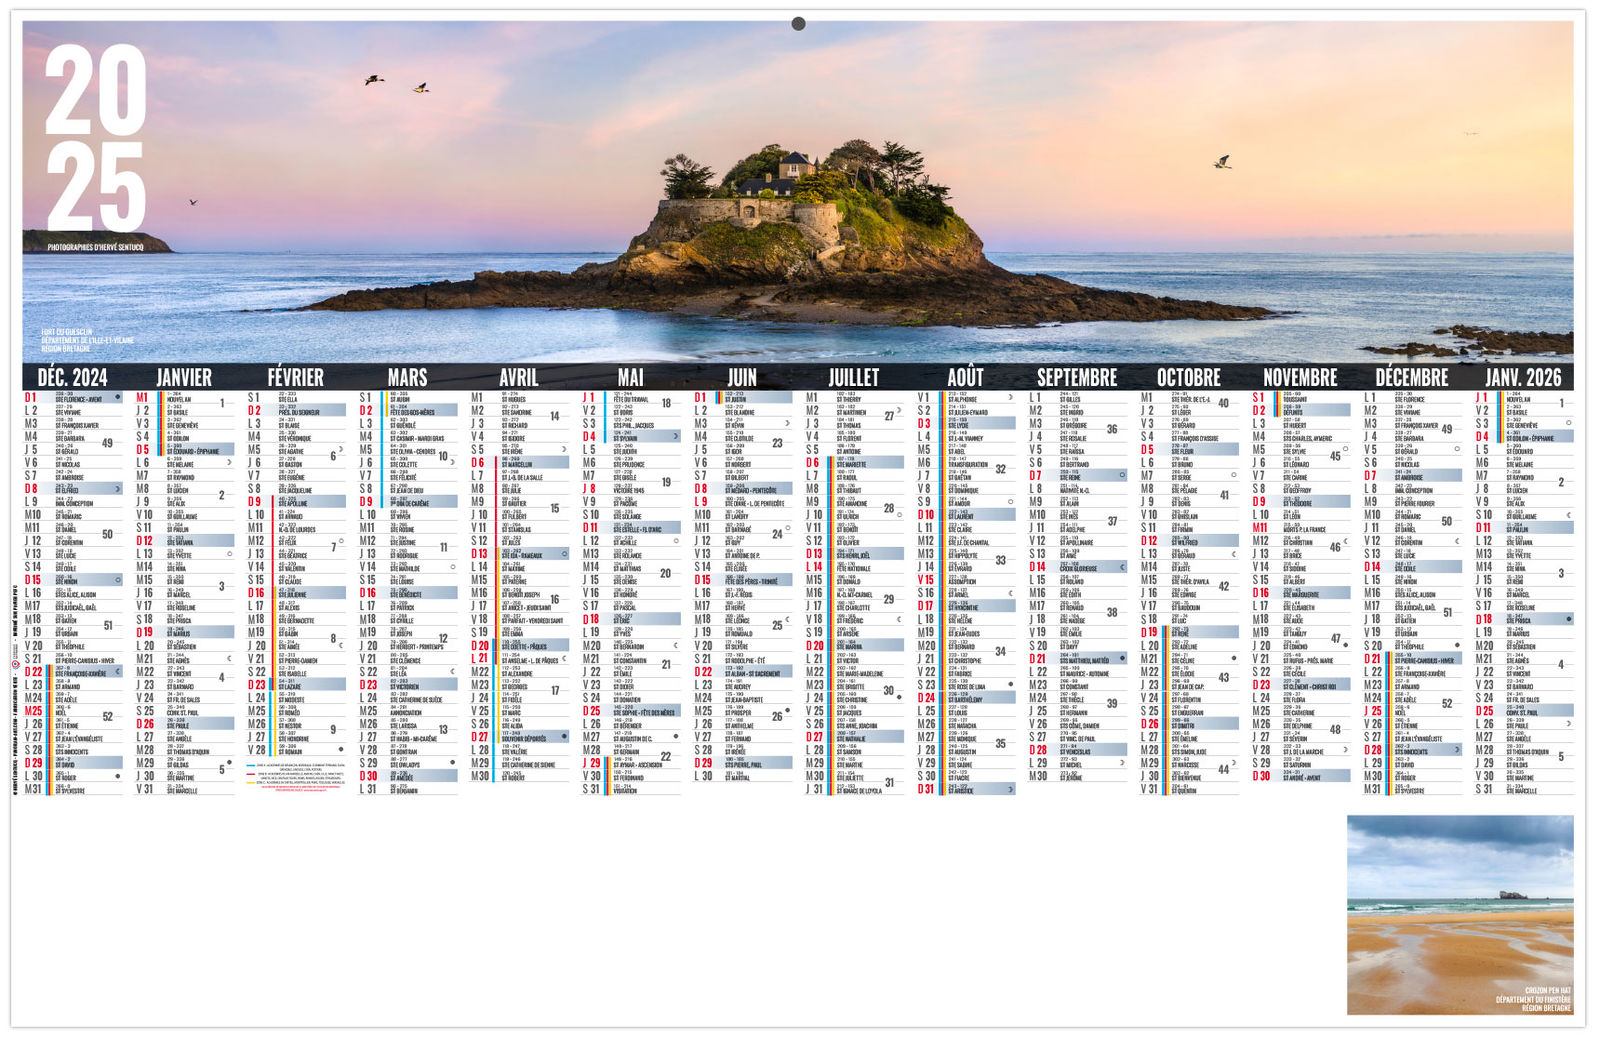Image resolution: width=1600 pixels, height=1037 pixels.
Task: Click week number 27 in Juillet
Action: click(x=889, y=416)
